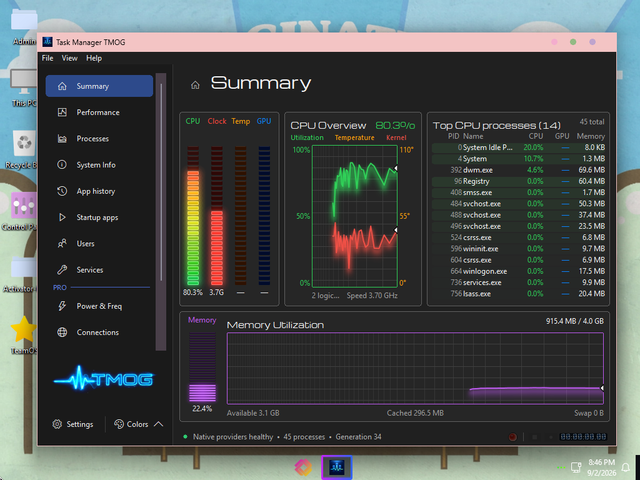Open the Startup apps section
This screenshot has height=480, width=640.
[x=99, y=217]
